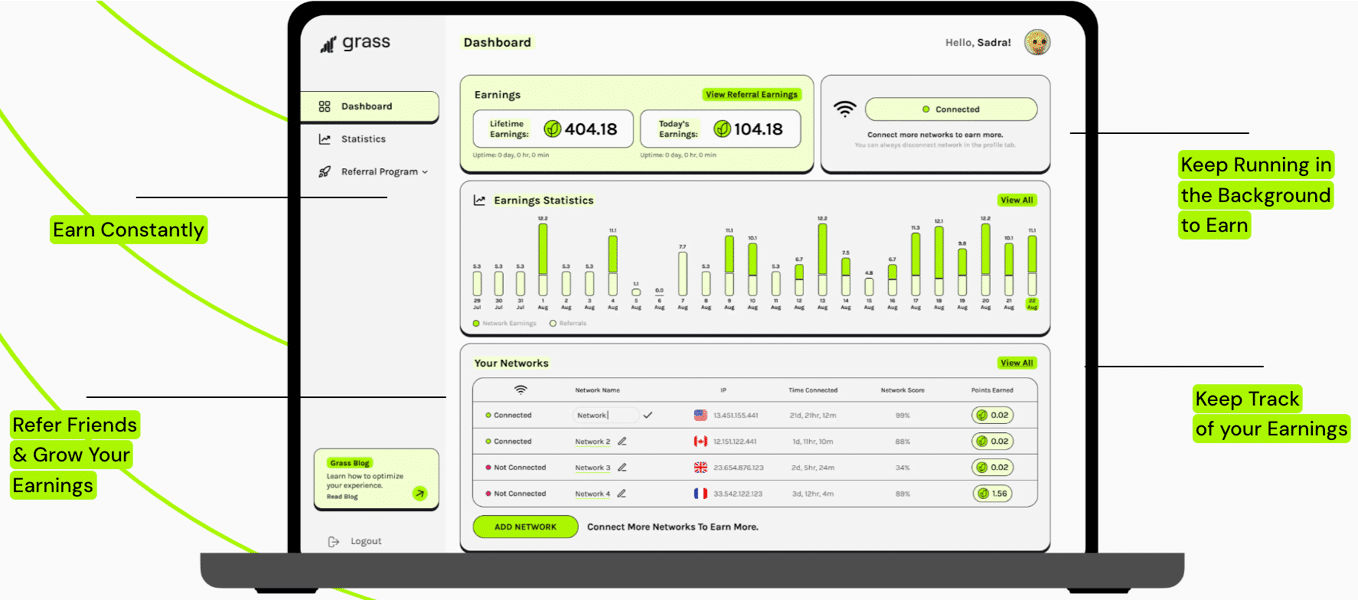Click View Referral Earnings button

(752, 95)
